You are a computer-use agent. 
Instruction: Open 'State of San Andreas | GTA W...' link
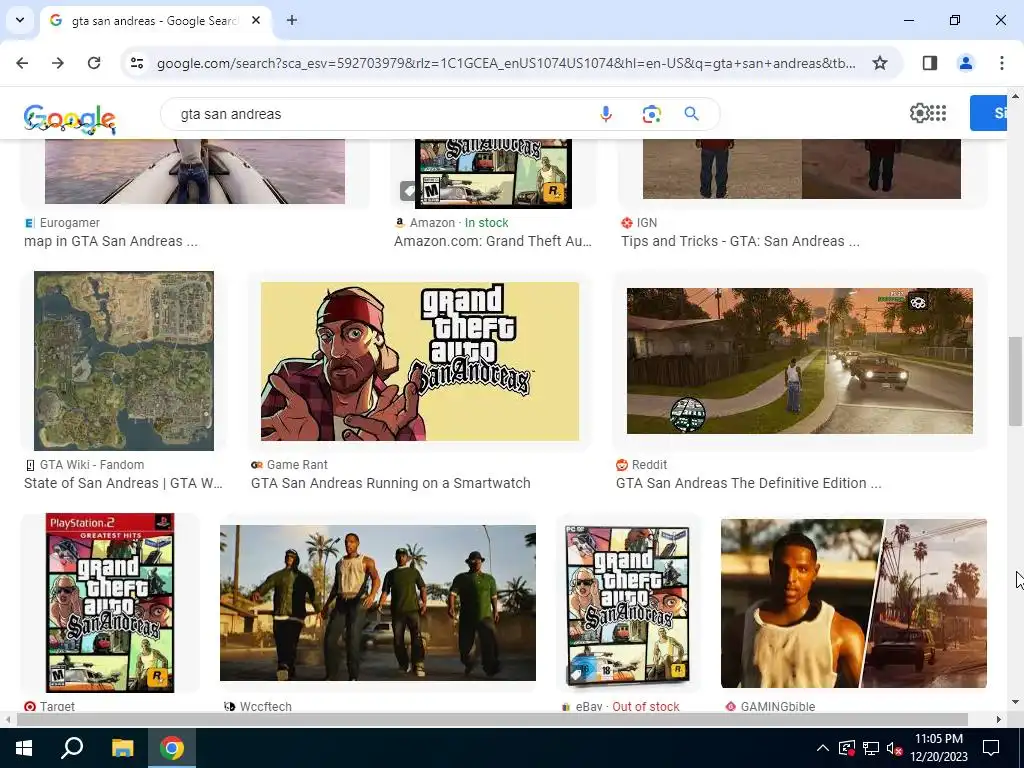pyautogui.click(x=123, y=483)
